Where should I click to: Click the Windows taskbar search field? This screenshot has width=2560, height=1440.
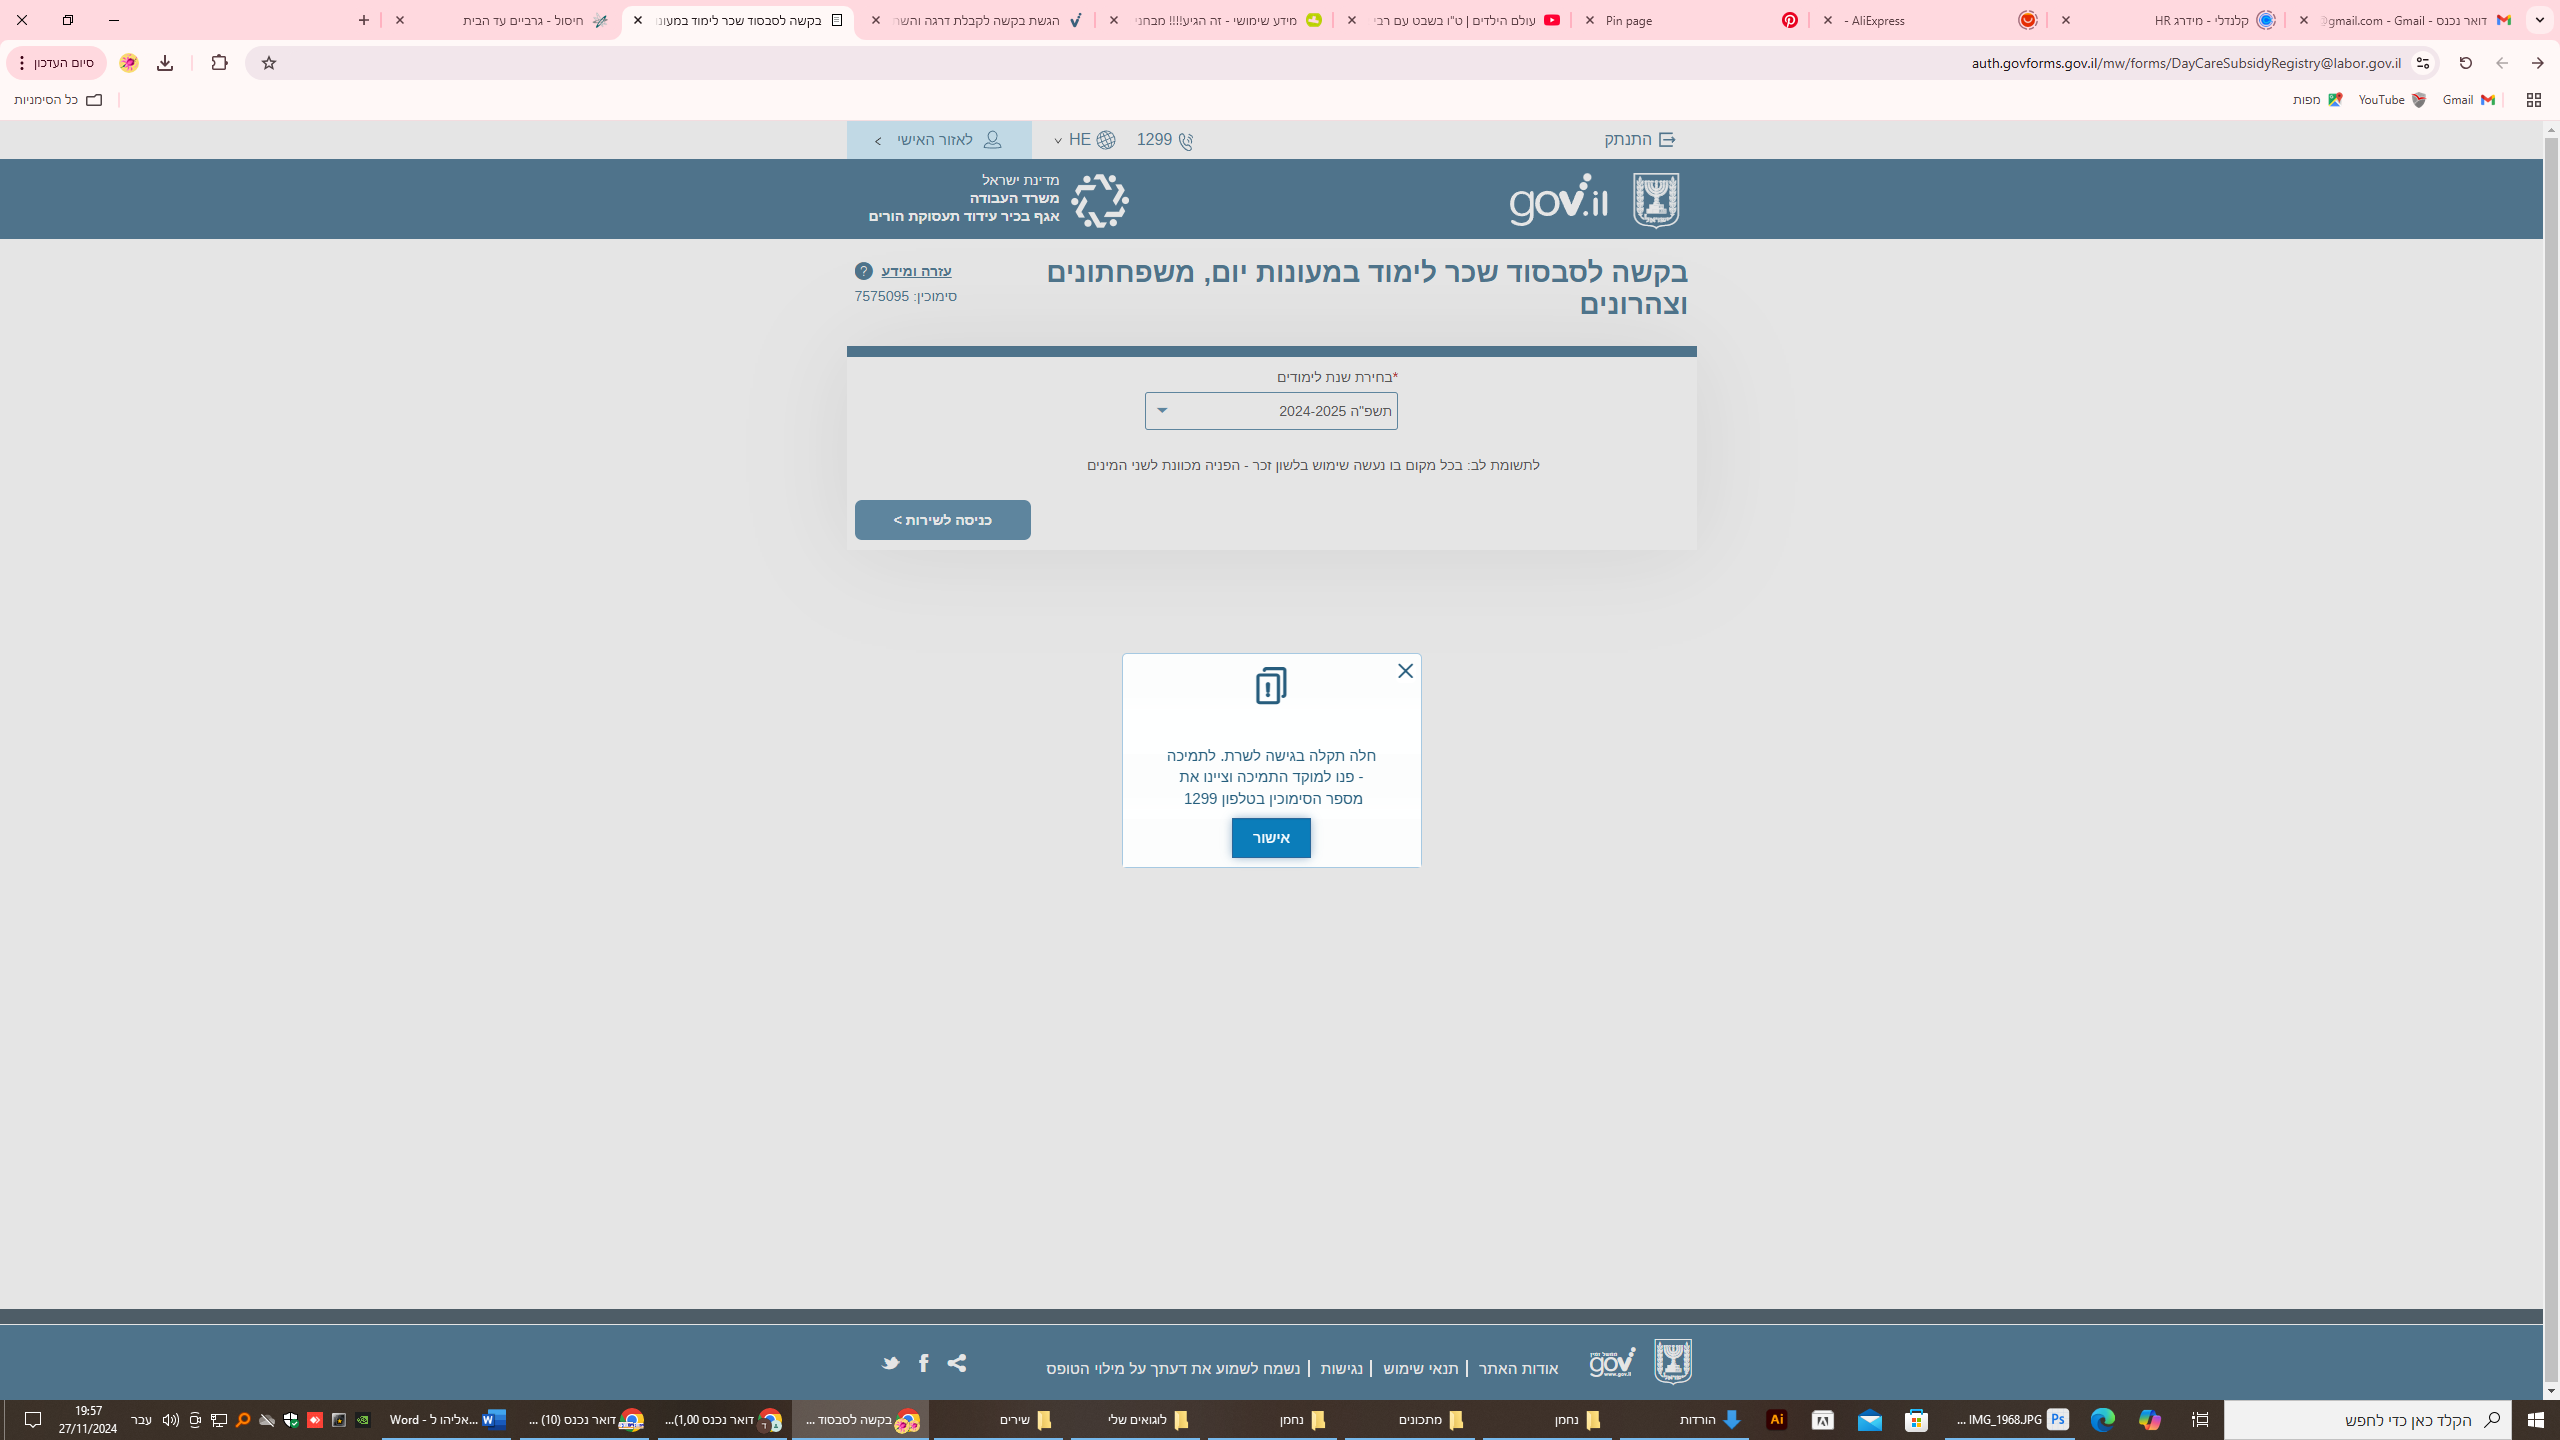tap(2400, 1420)
